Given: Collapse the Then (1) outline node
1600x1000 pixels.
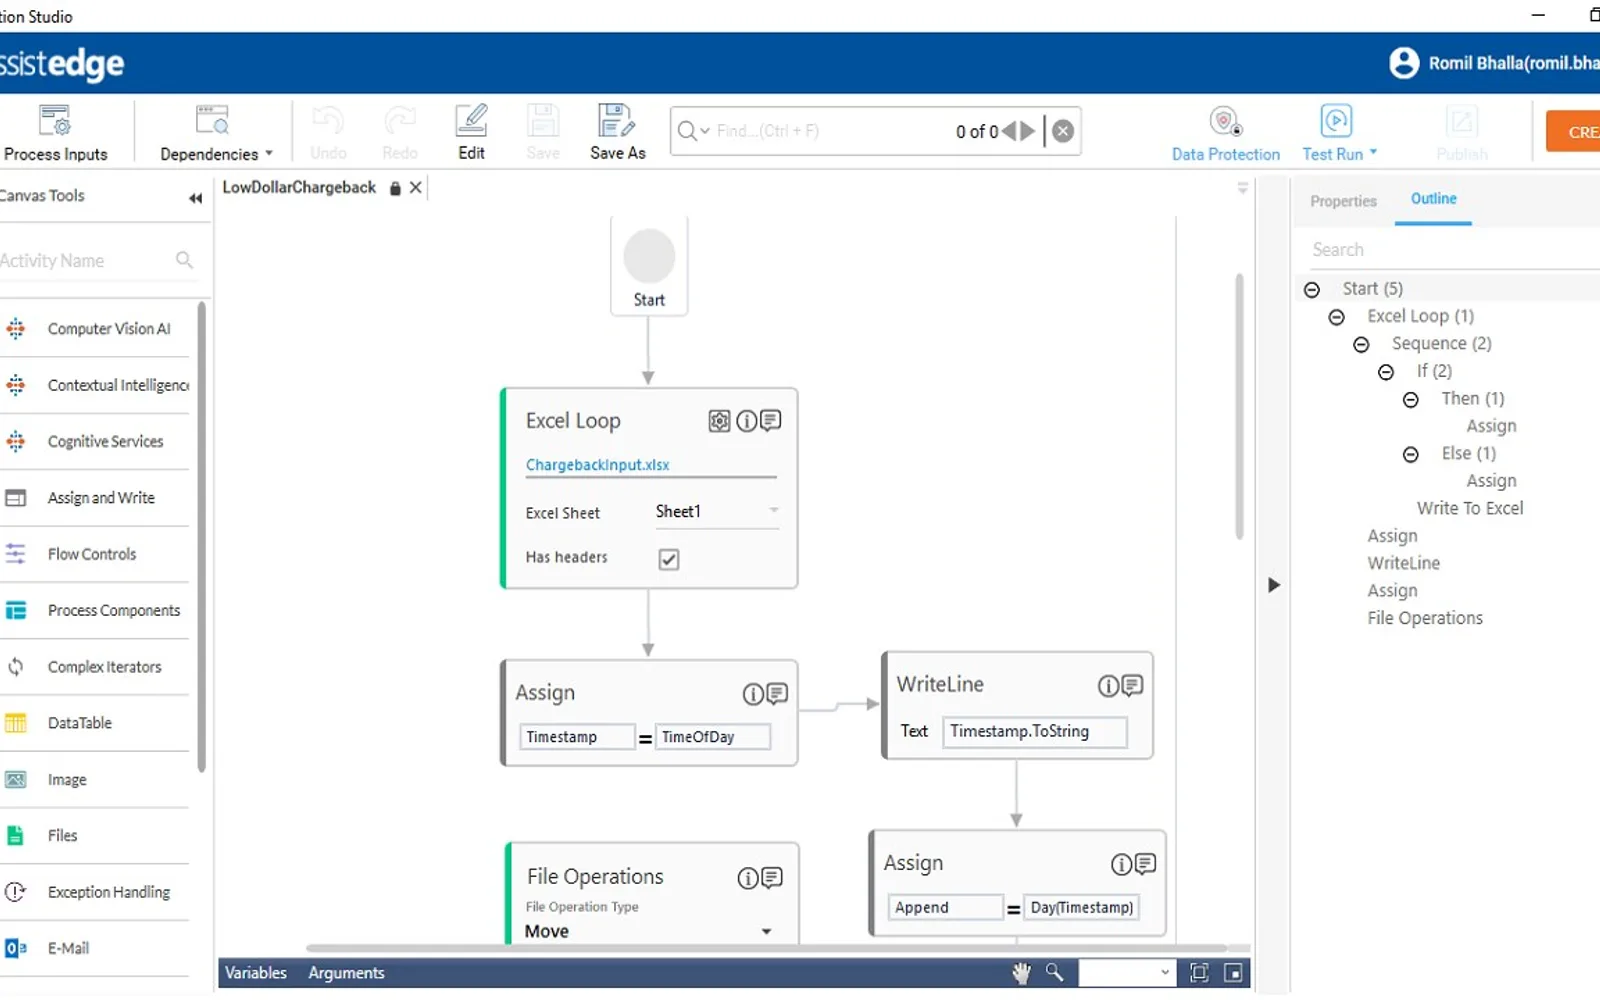Looking at the screenshot, I should coord(1411,400).
